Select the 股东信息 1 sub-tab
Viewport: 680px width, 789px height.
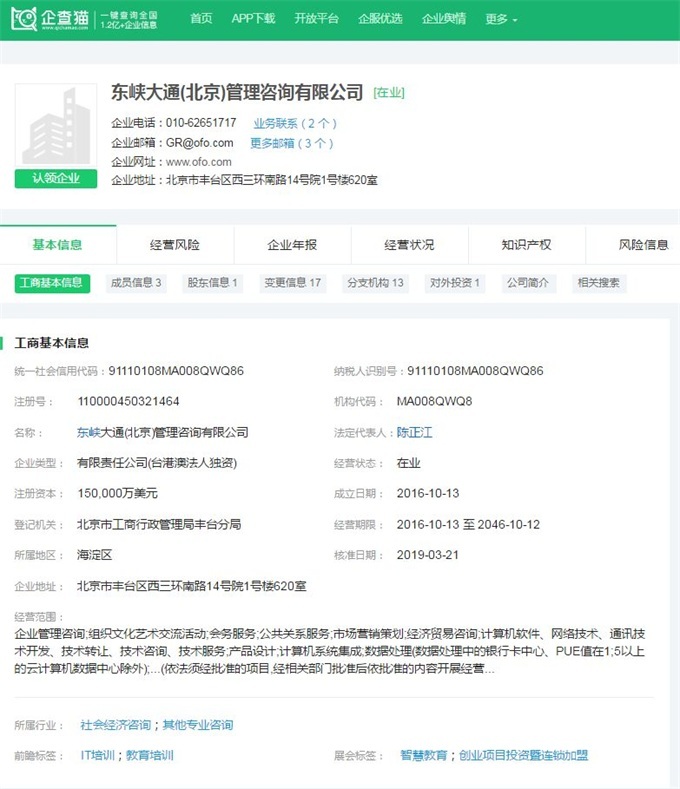tap(212, 283)
